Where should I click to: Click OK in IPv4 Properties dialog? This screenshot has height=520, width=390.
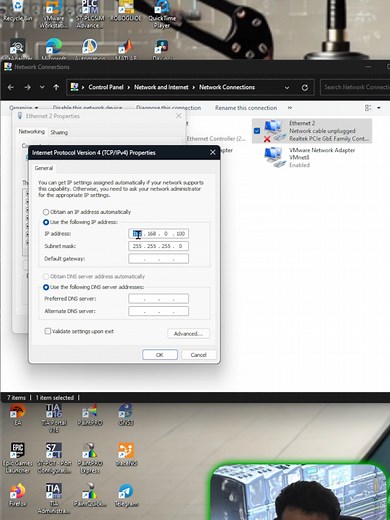pos(160,355)
